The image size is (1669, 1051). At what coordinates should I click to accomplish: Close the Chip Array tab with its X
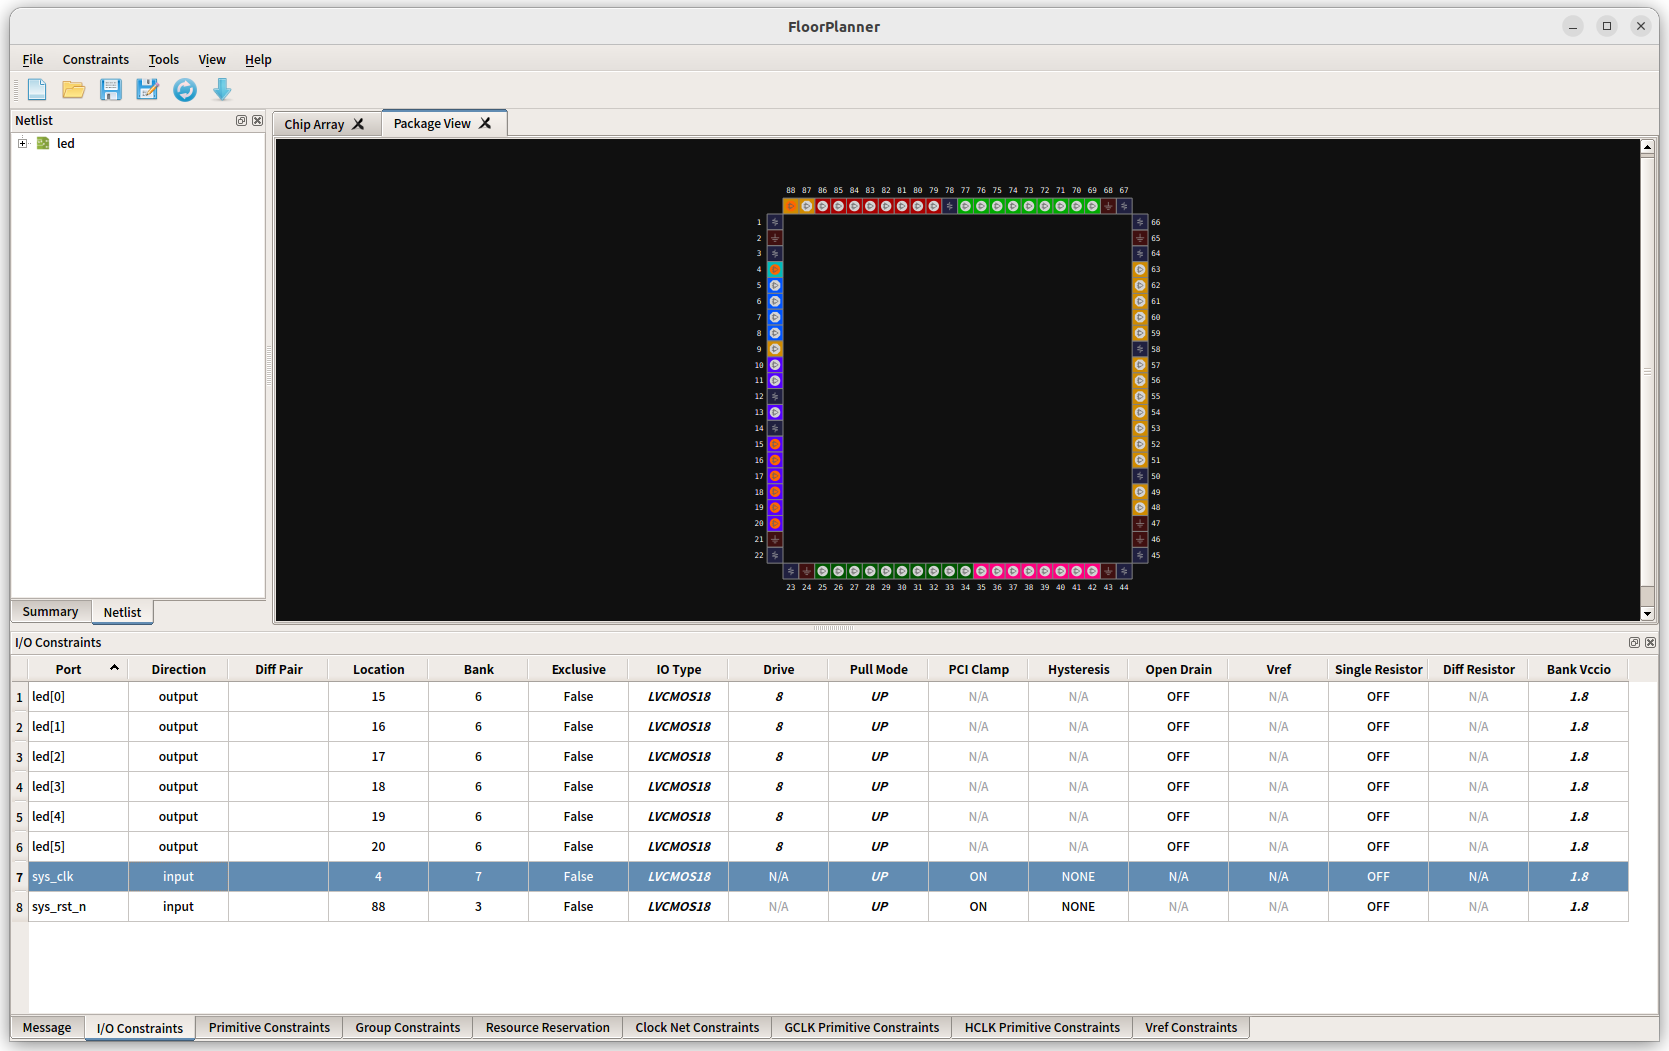(358, 124)
